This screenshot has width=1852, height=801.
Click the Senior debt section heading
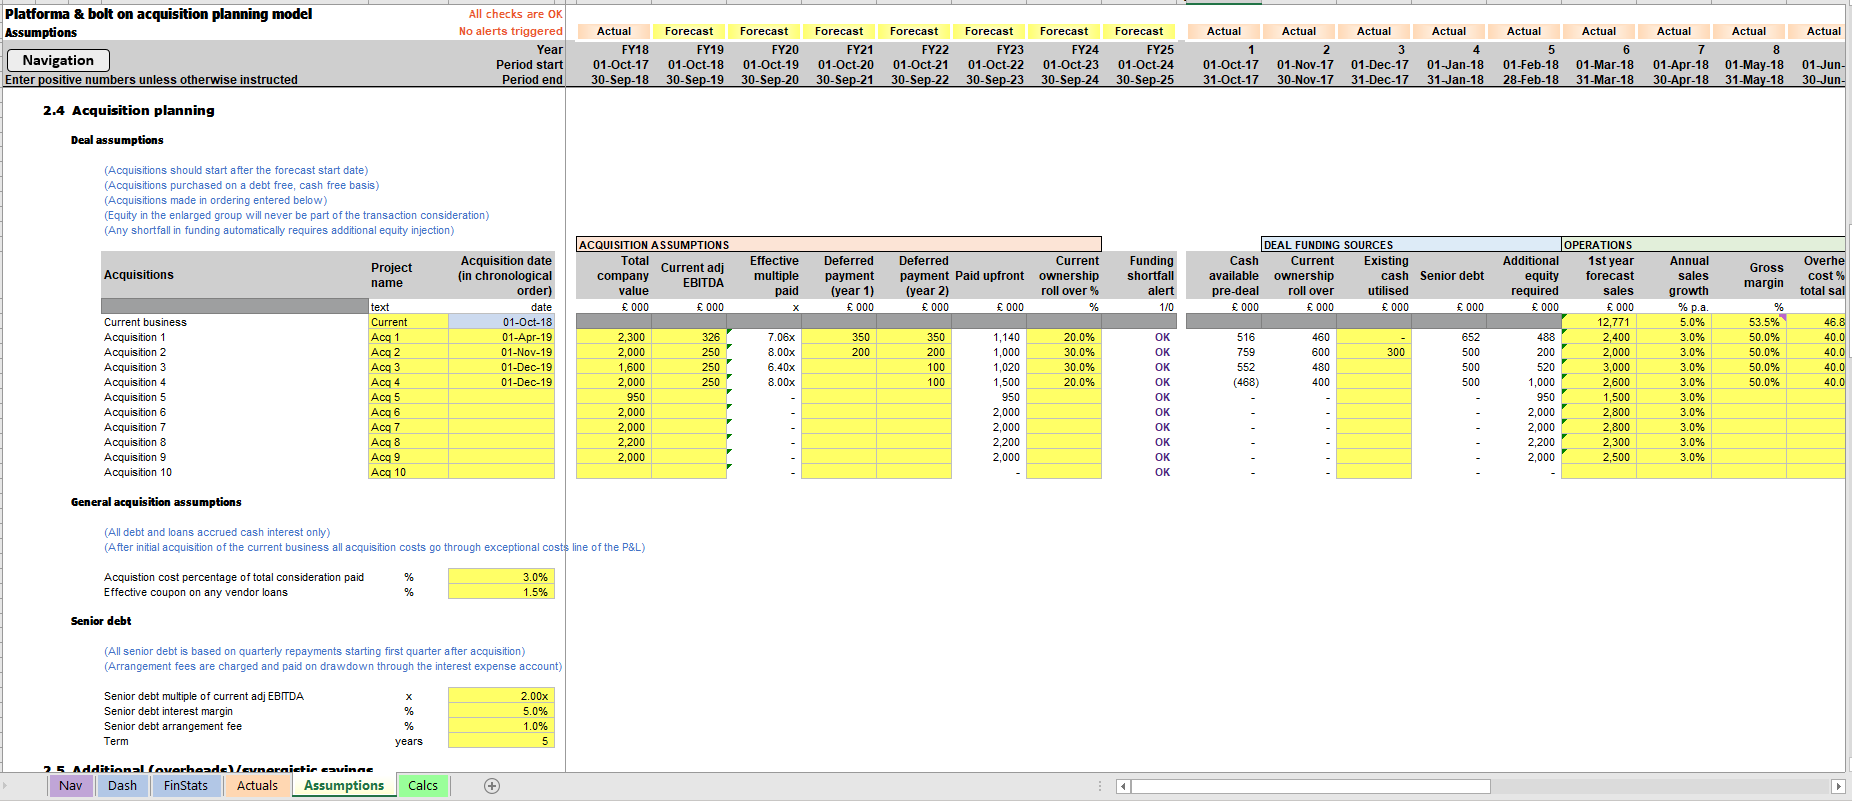coord(101,621)
